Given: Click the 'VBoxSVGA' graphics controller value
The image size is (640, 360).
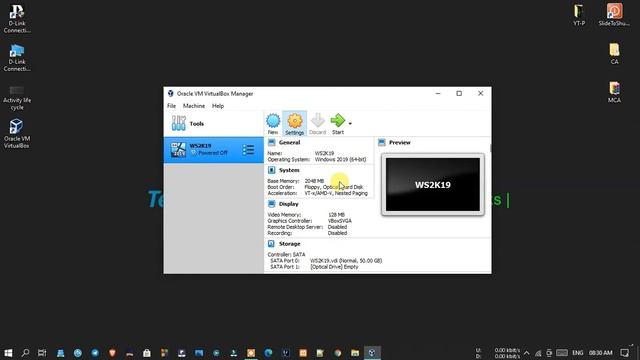Looking at the screenshot, I should pyautogui.click(x=340, y=221).
